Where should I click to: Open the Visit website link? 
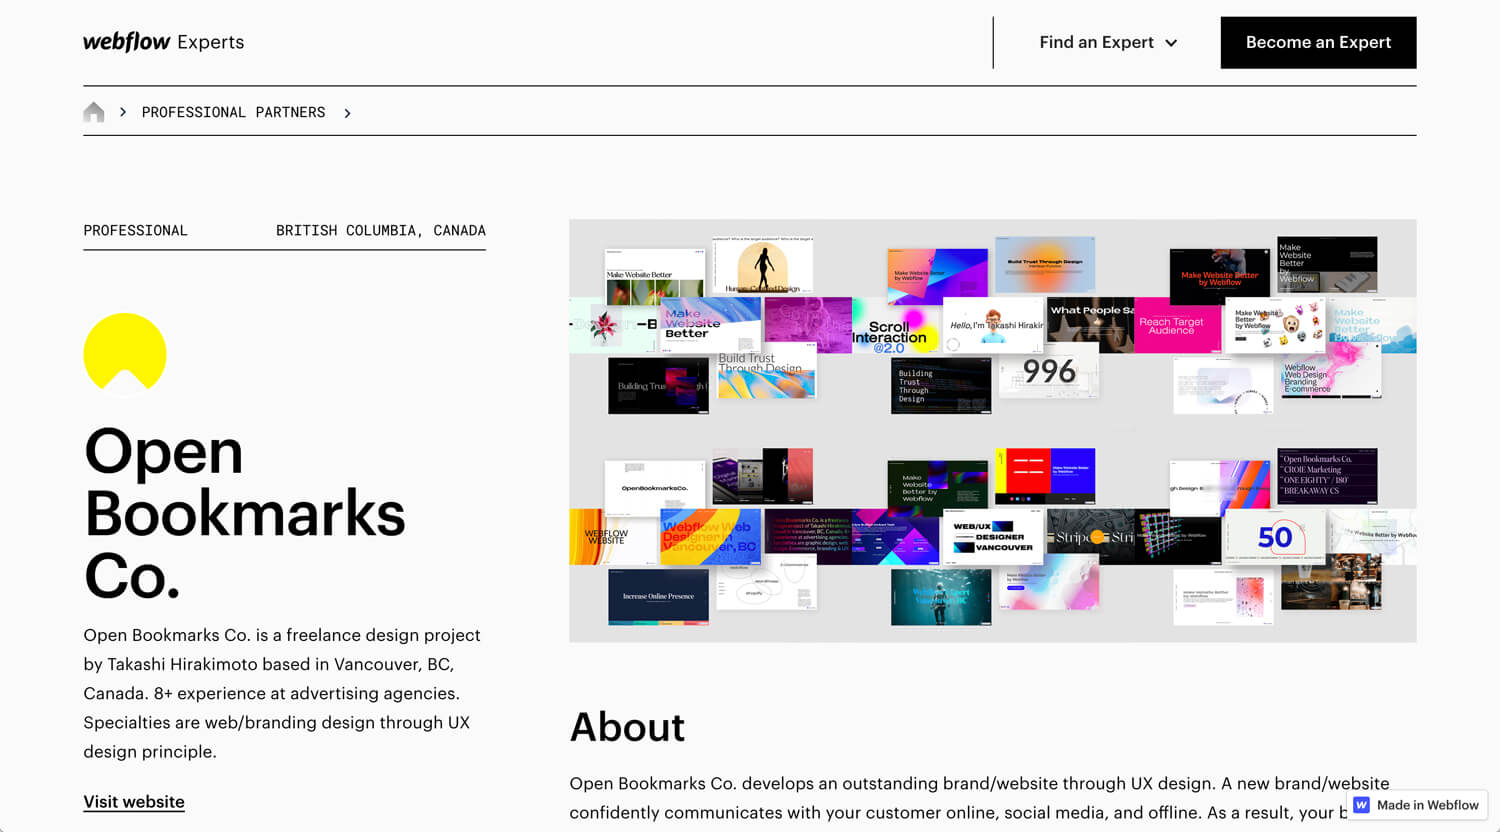(134, 802)
